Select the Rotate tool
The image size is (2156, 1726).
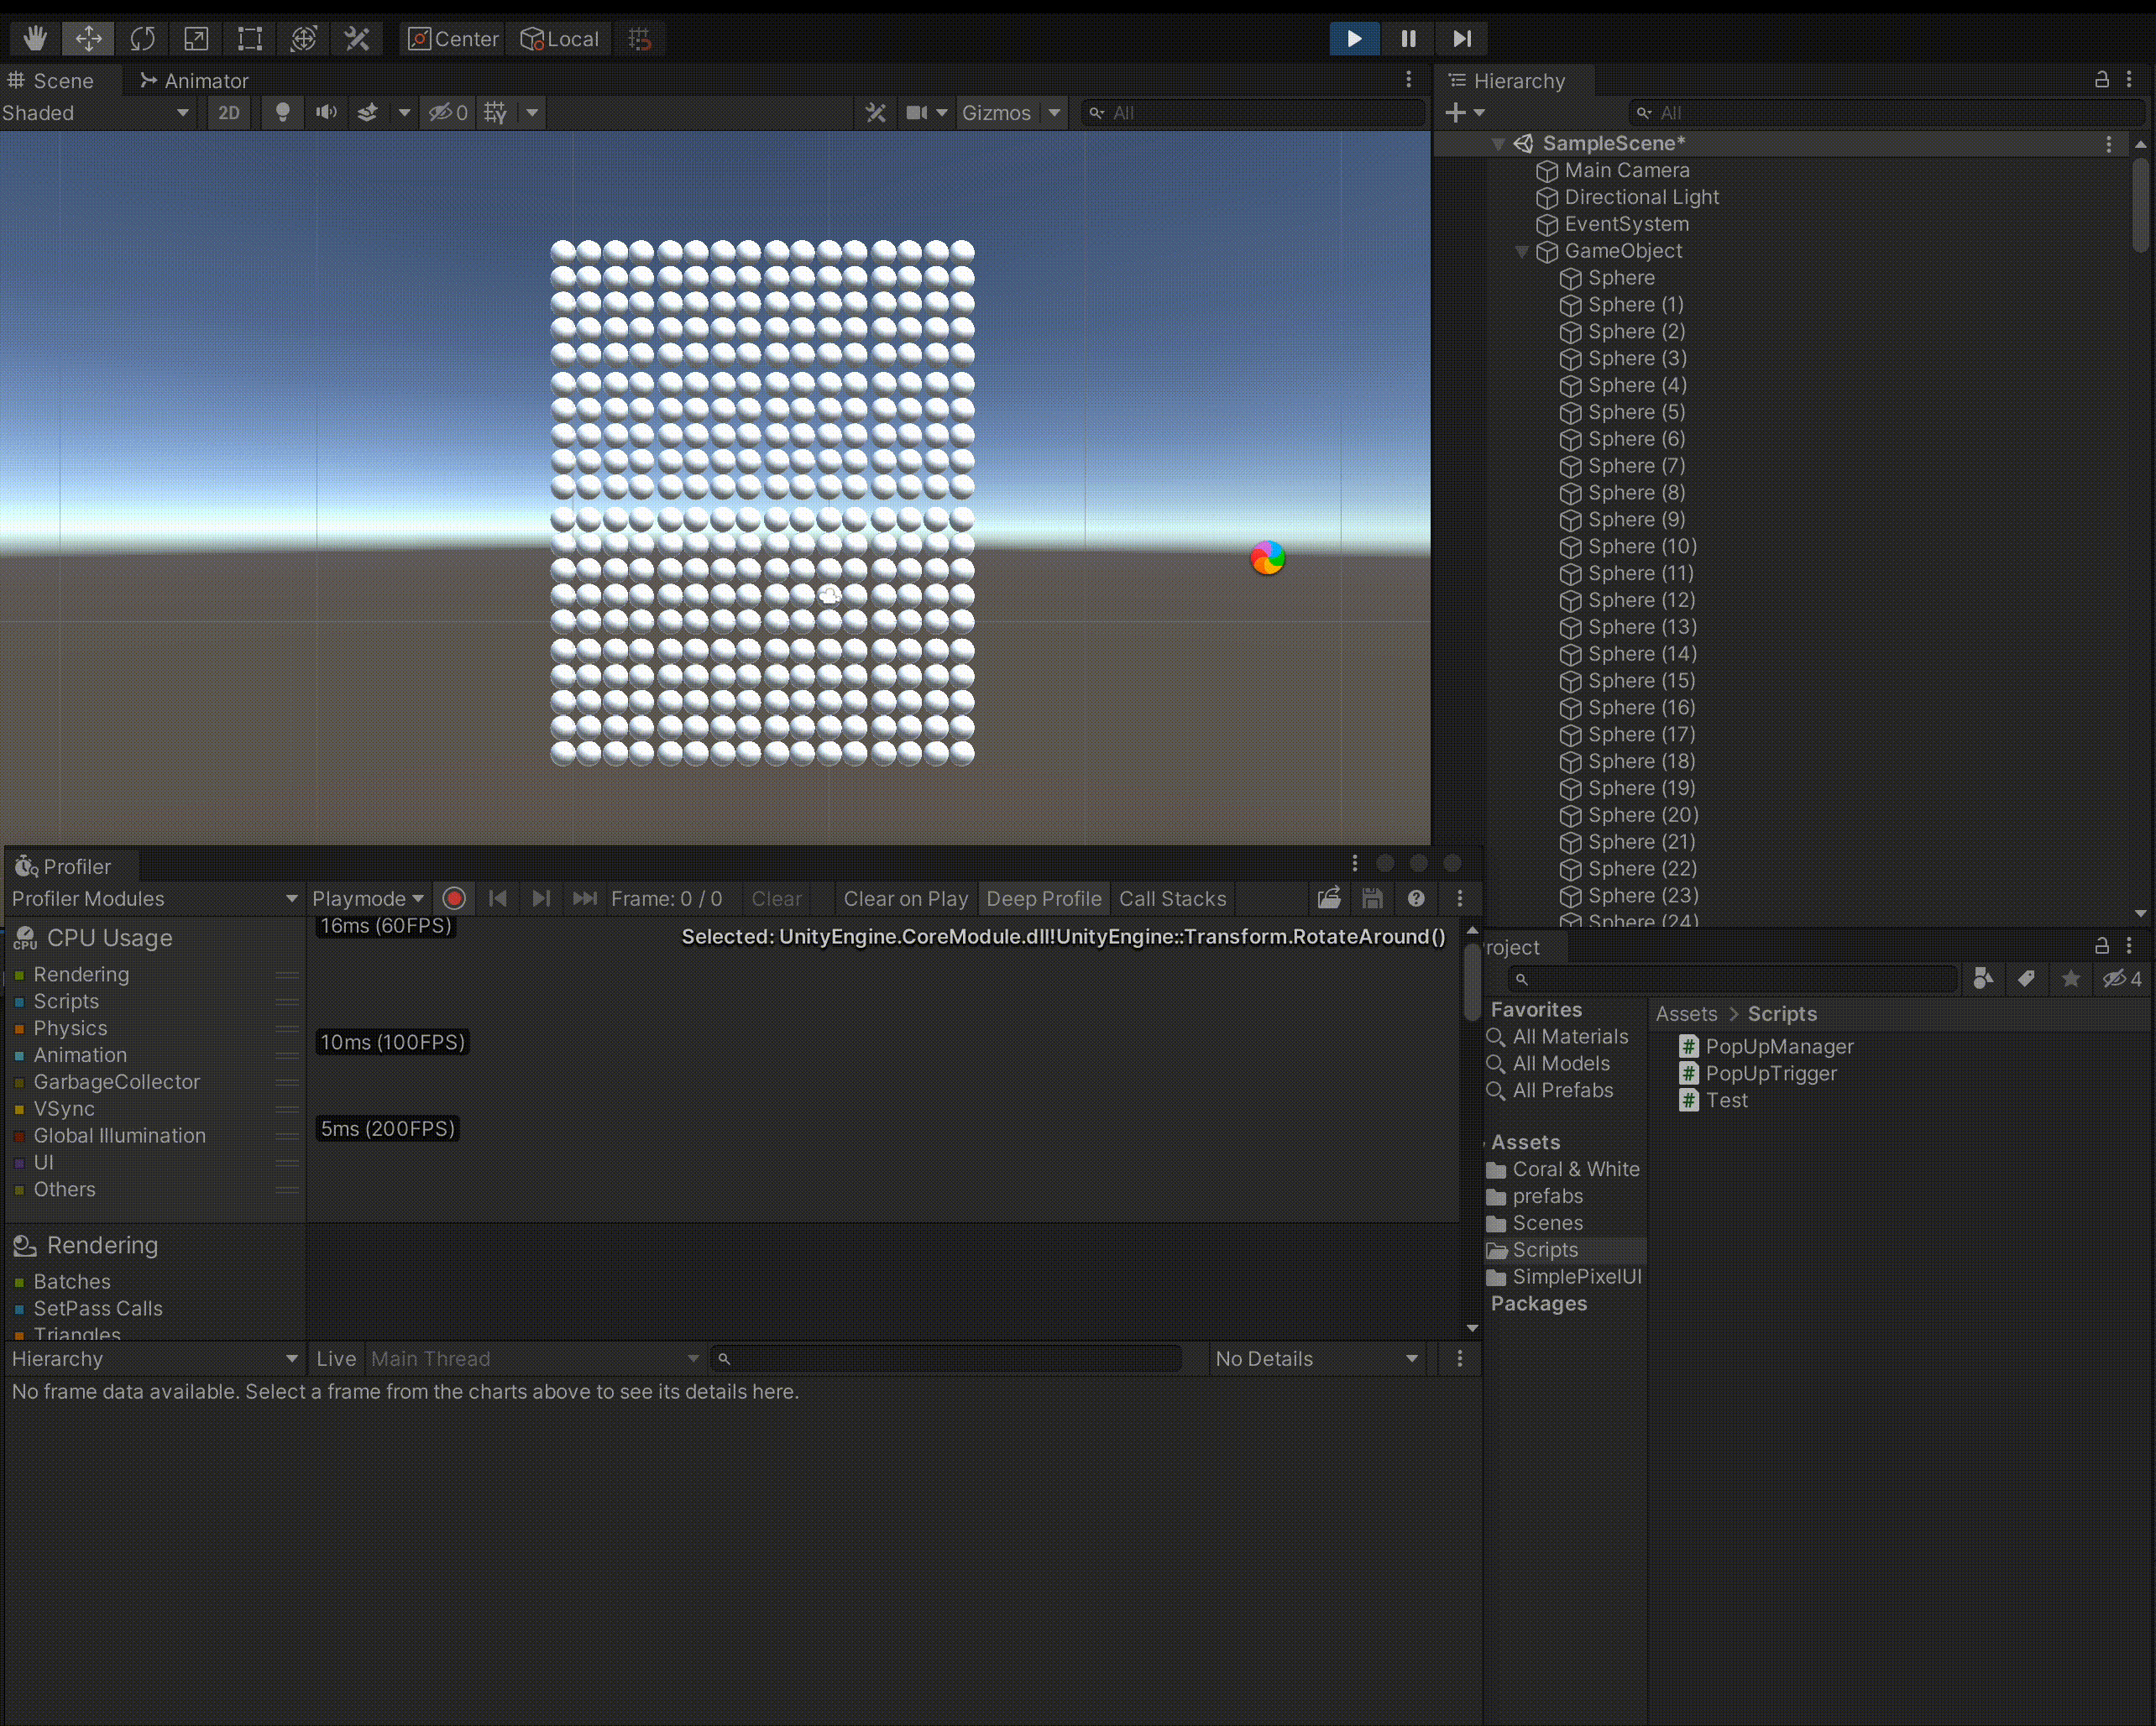coord(143,39)
